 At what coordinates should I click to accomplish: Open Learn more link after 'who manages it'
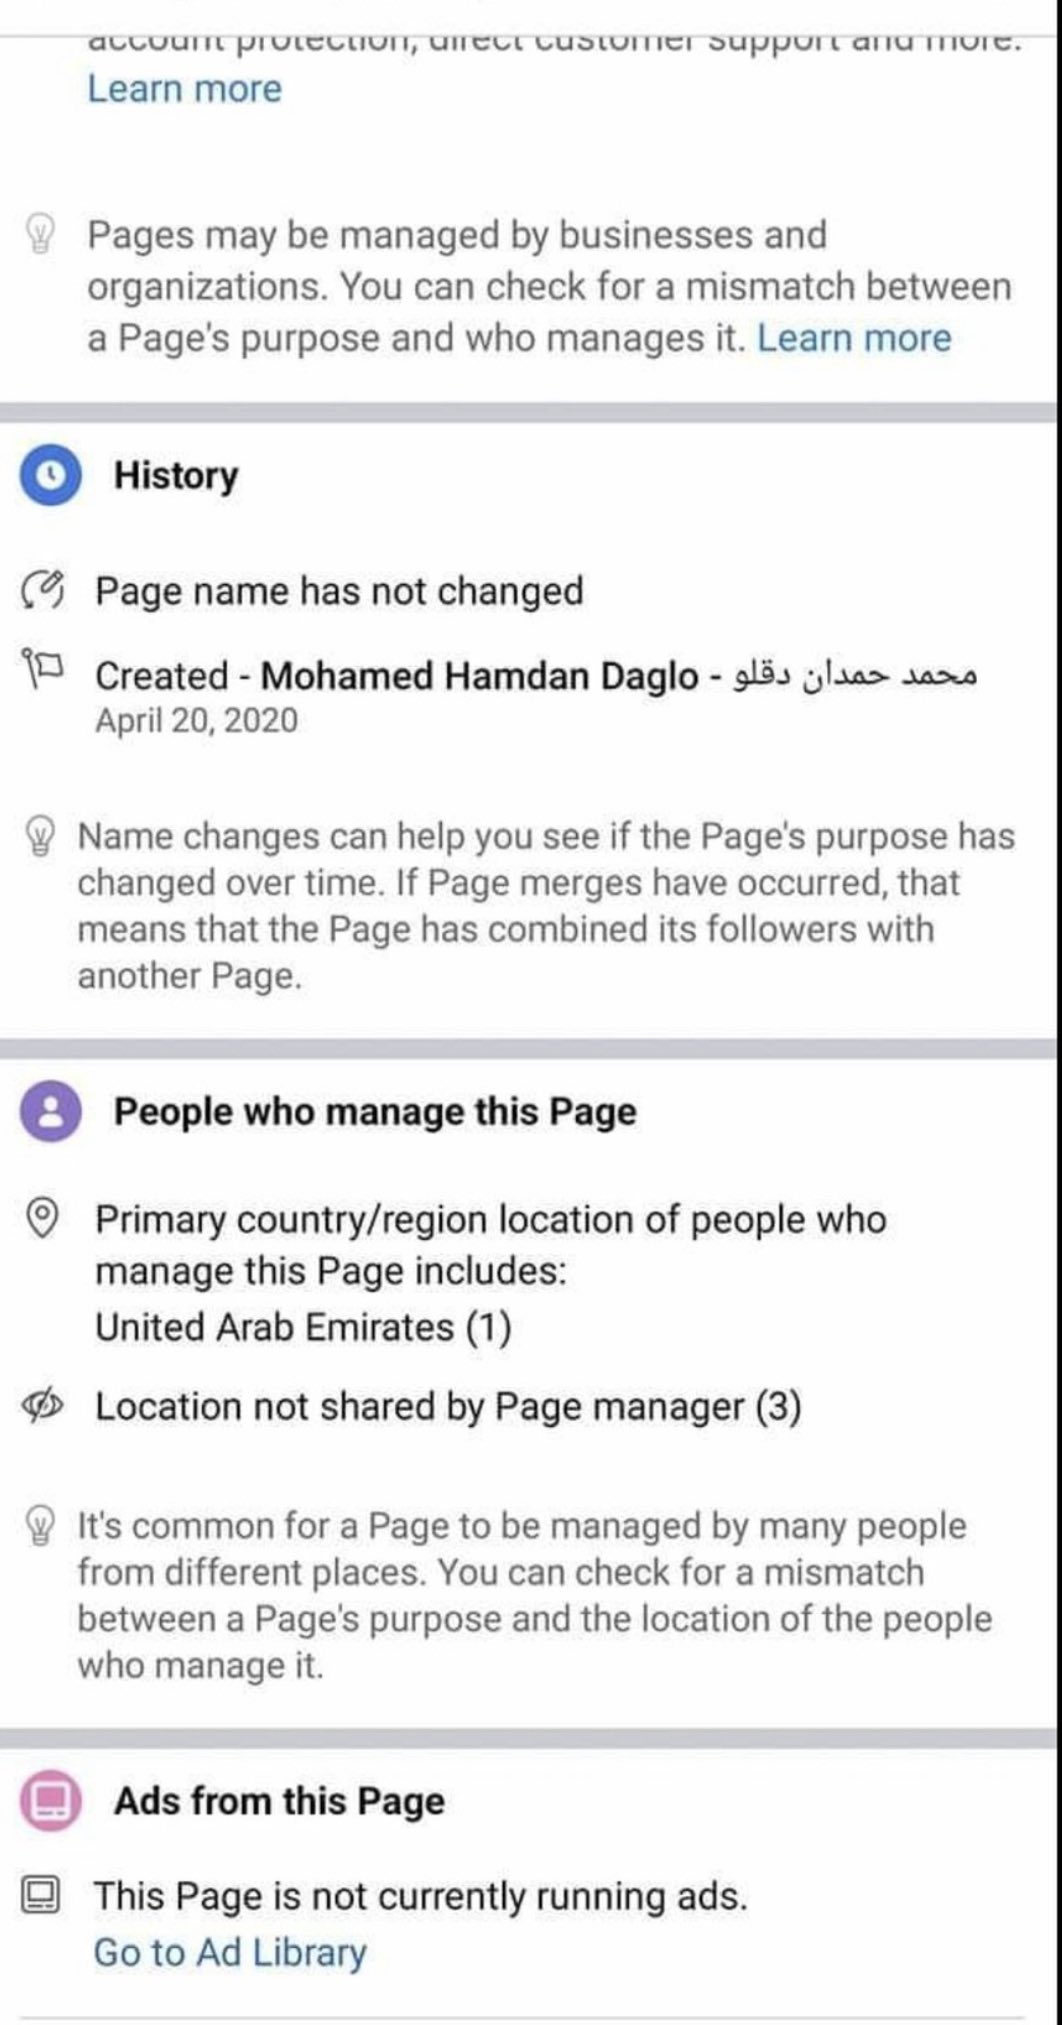click(853, 338)
